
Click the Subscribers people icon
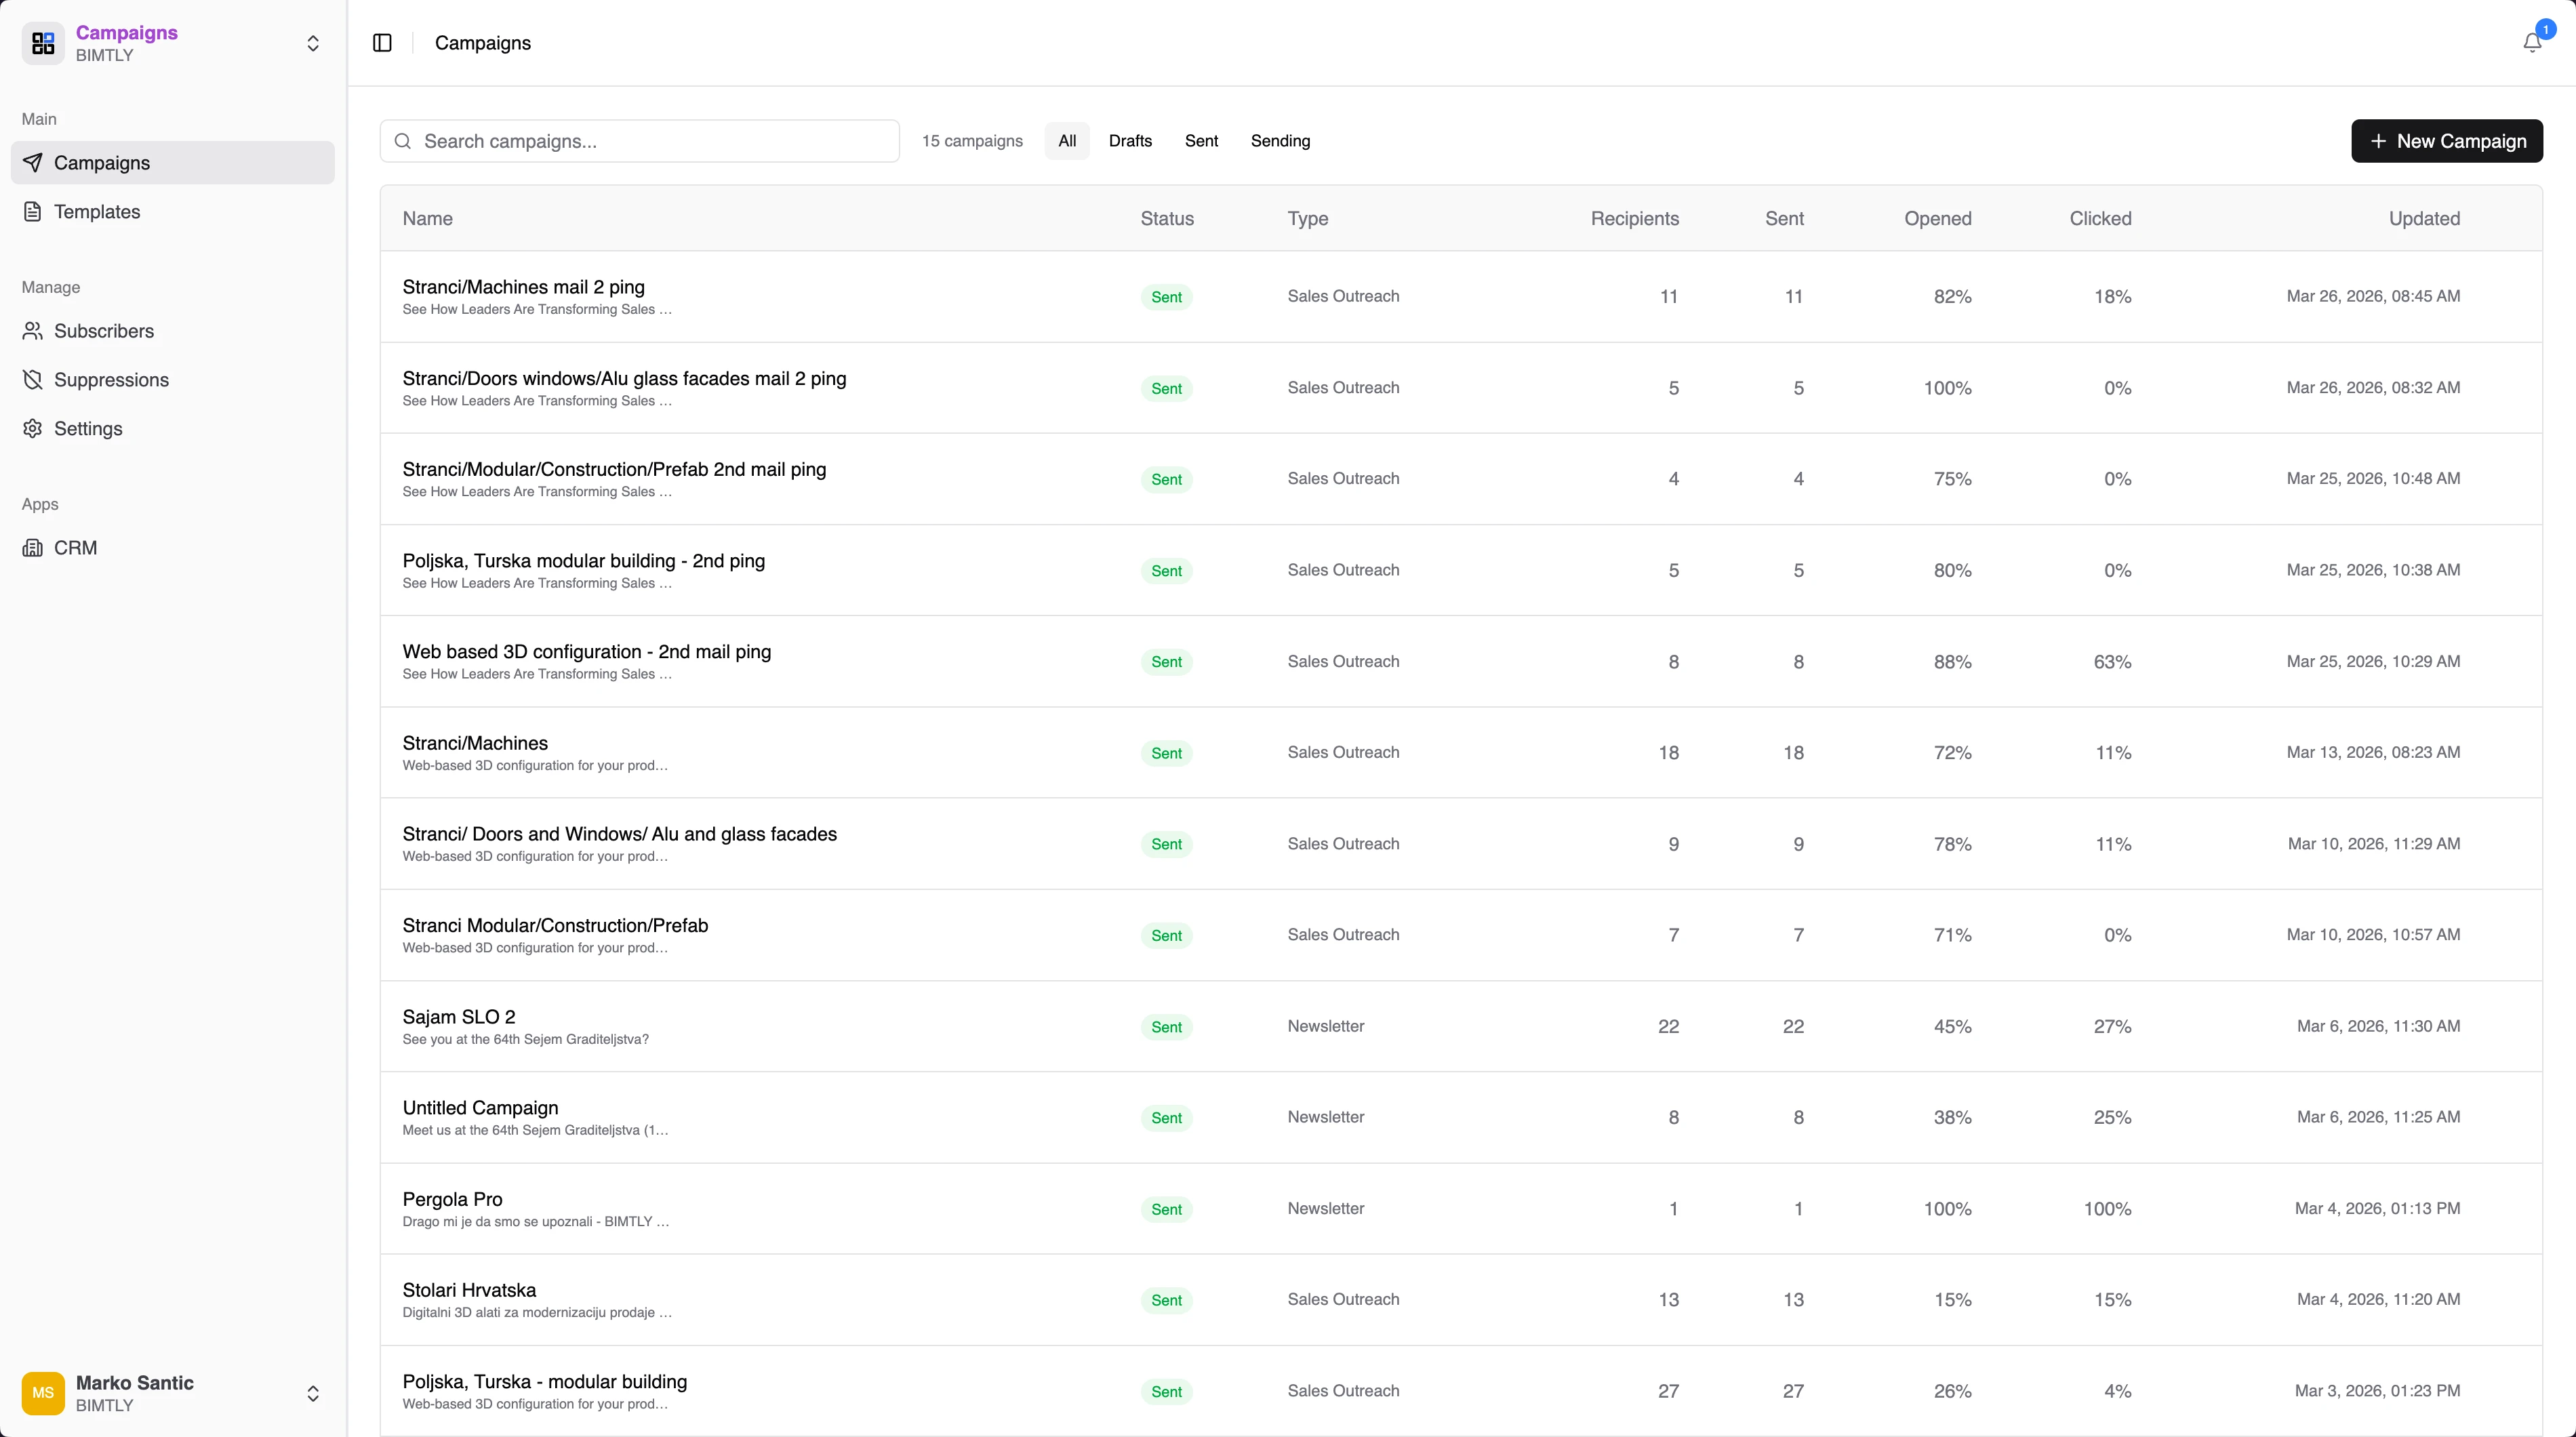(x=33, y=331)
